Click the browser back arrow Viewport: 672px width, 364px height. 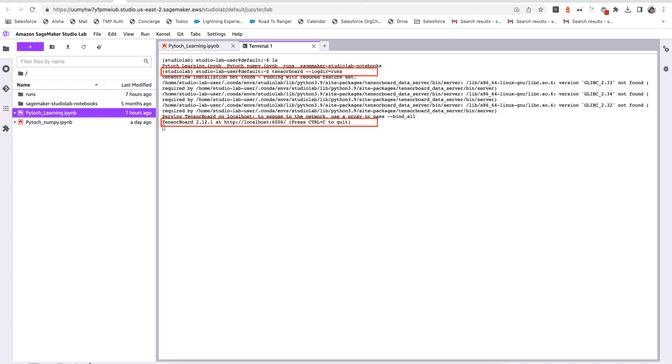click(8, 9)
